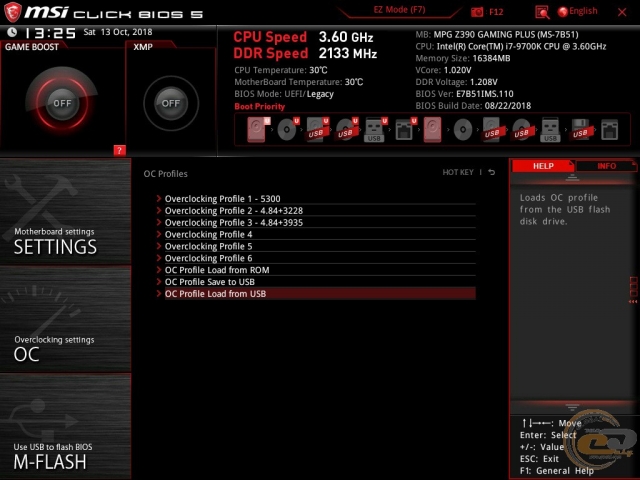Click the Memory Size 16384MB entry
This screenshot has width=640, height=480.
tap(463, 58)
